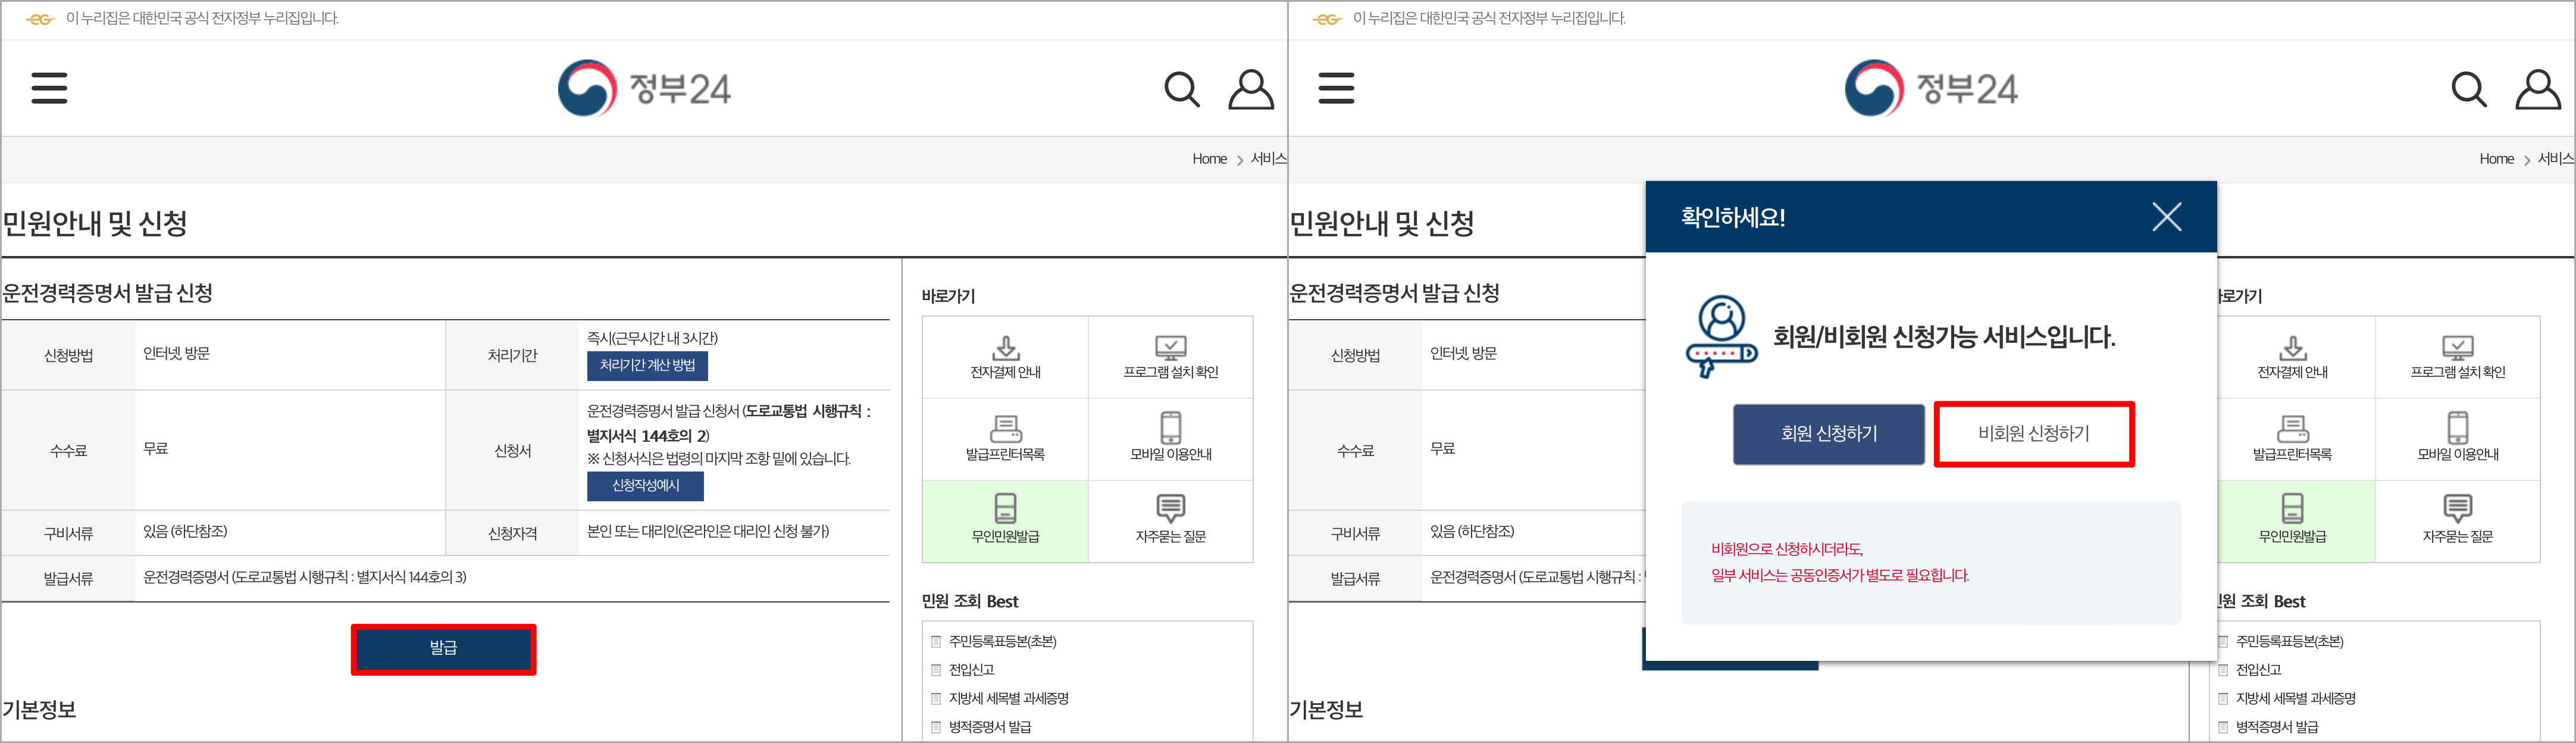Open 프로그램 설치 확인 shortcut in right screenshot

point(2457,357)
